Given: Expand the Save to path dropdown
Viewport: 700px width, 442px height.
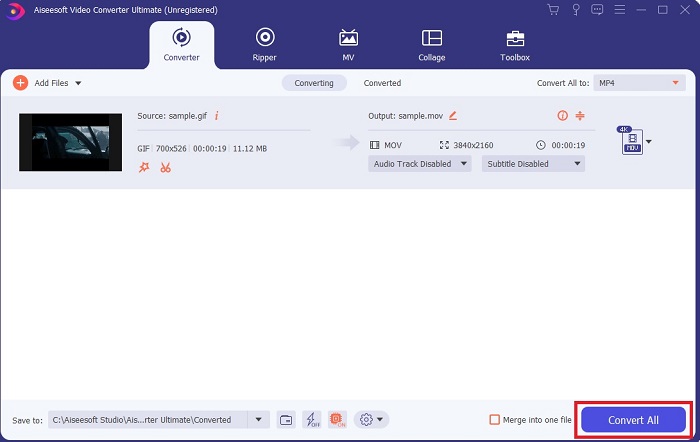Looking at the screenshot, I should pyautogui.click(x=258, y=420).
